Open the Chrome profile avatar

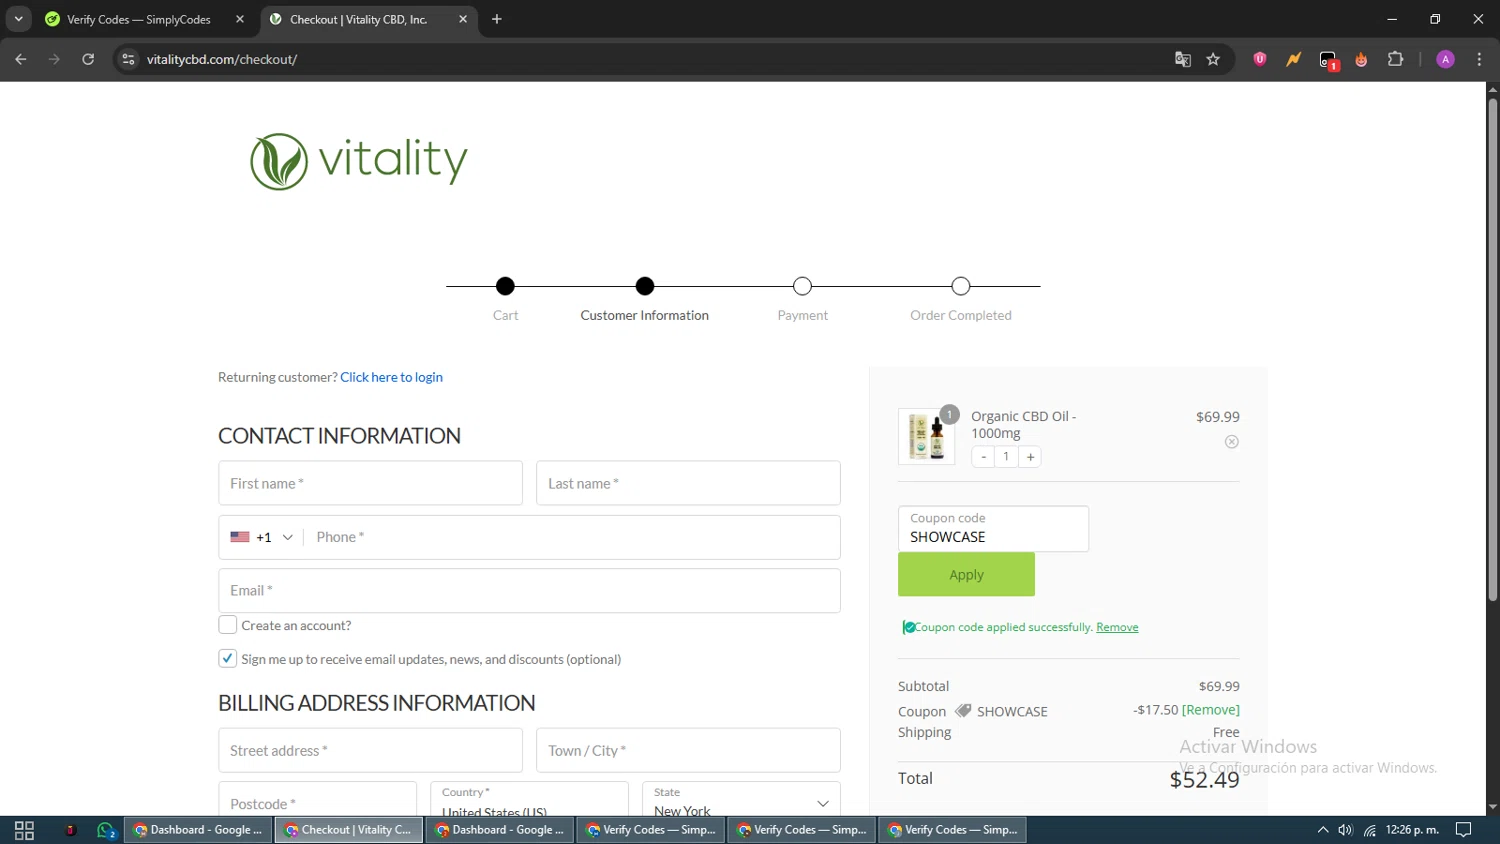[x=1446, y=59]
